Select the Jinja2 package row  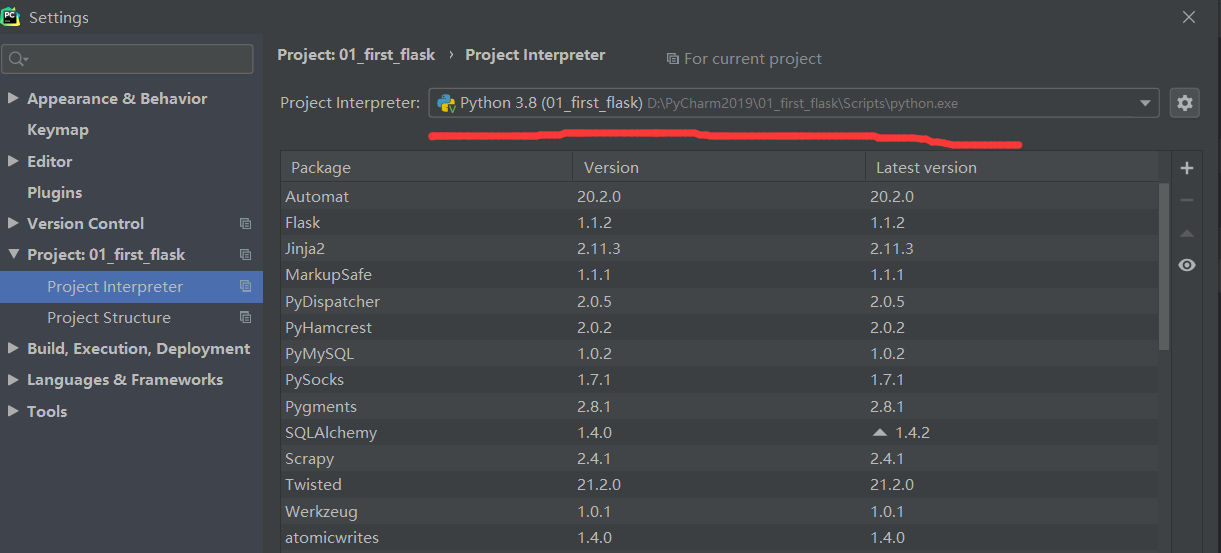click(719, 249)
